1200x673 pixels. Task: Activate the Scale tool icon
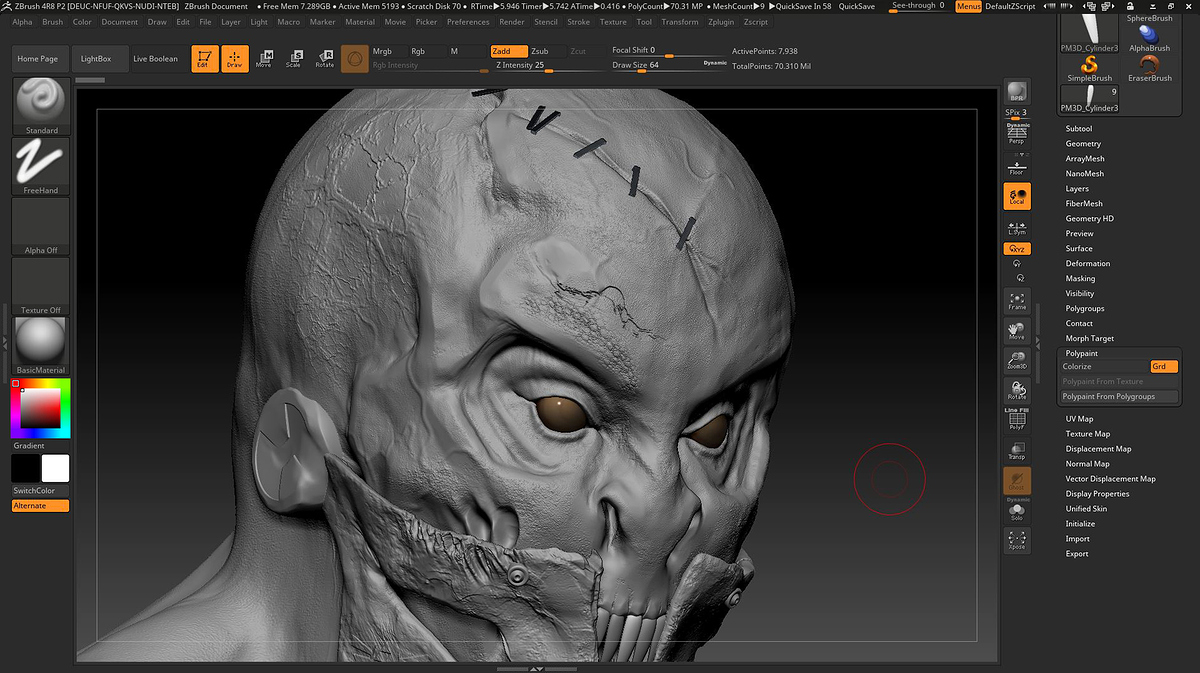294,59
